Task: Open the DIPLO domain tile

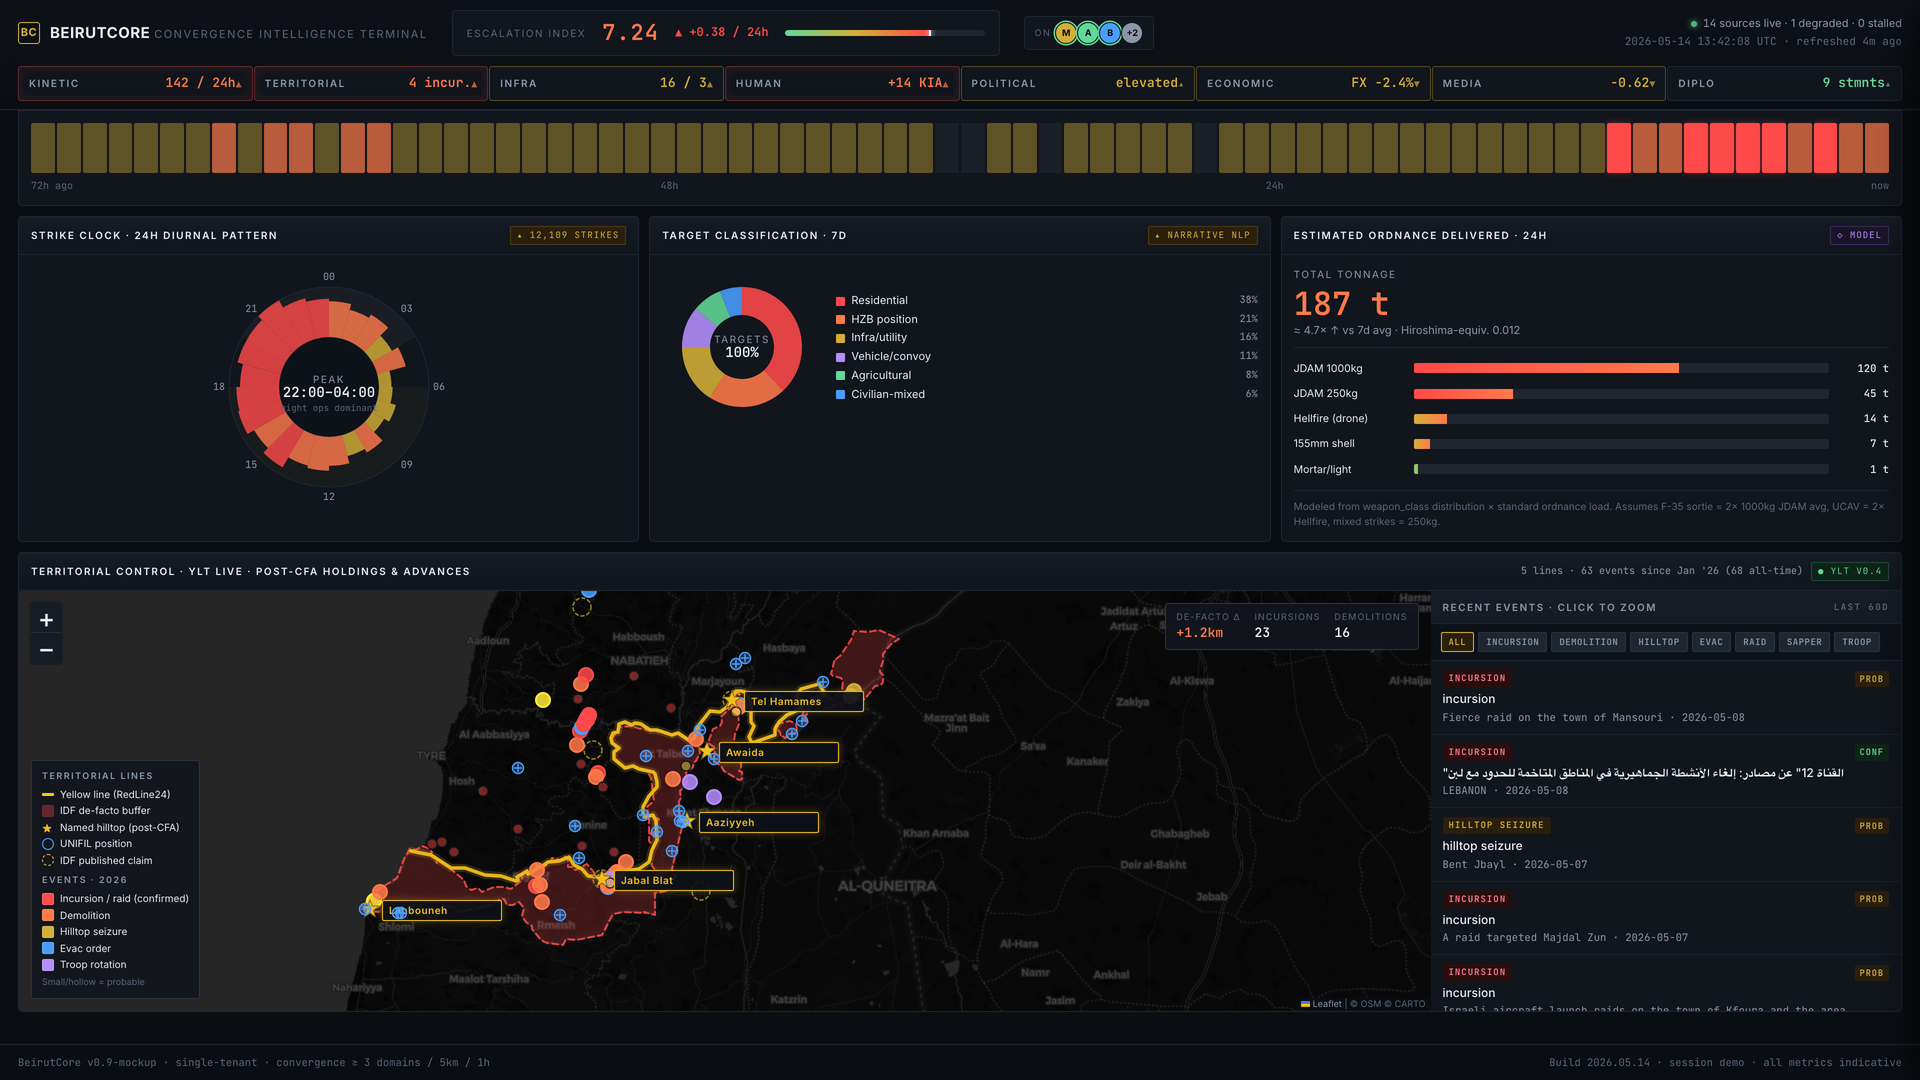Action: pyautogui.click(x=1784, y=83)
